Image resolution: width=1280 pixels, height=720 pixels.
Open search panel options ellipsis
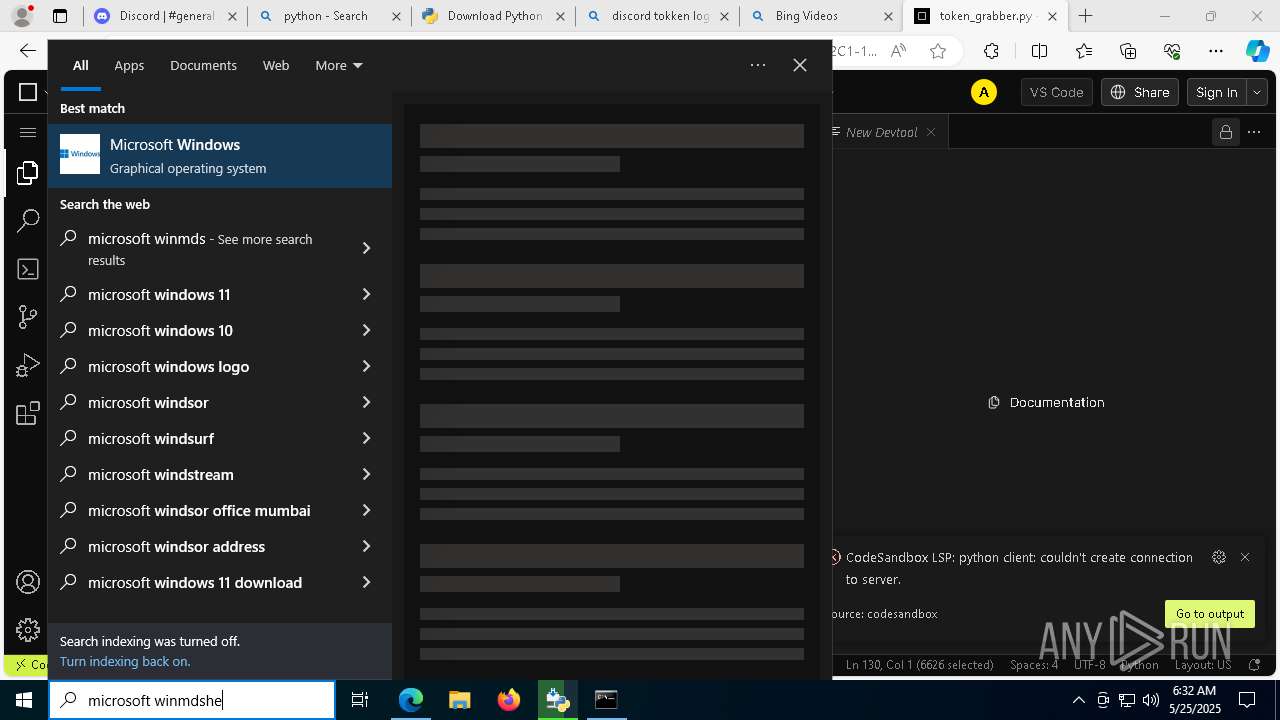pos(758,65)
